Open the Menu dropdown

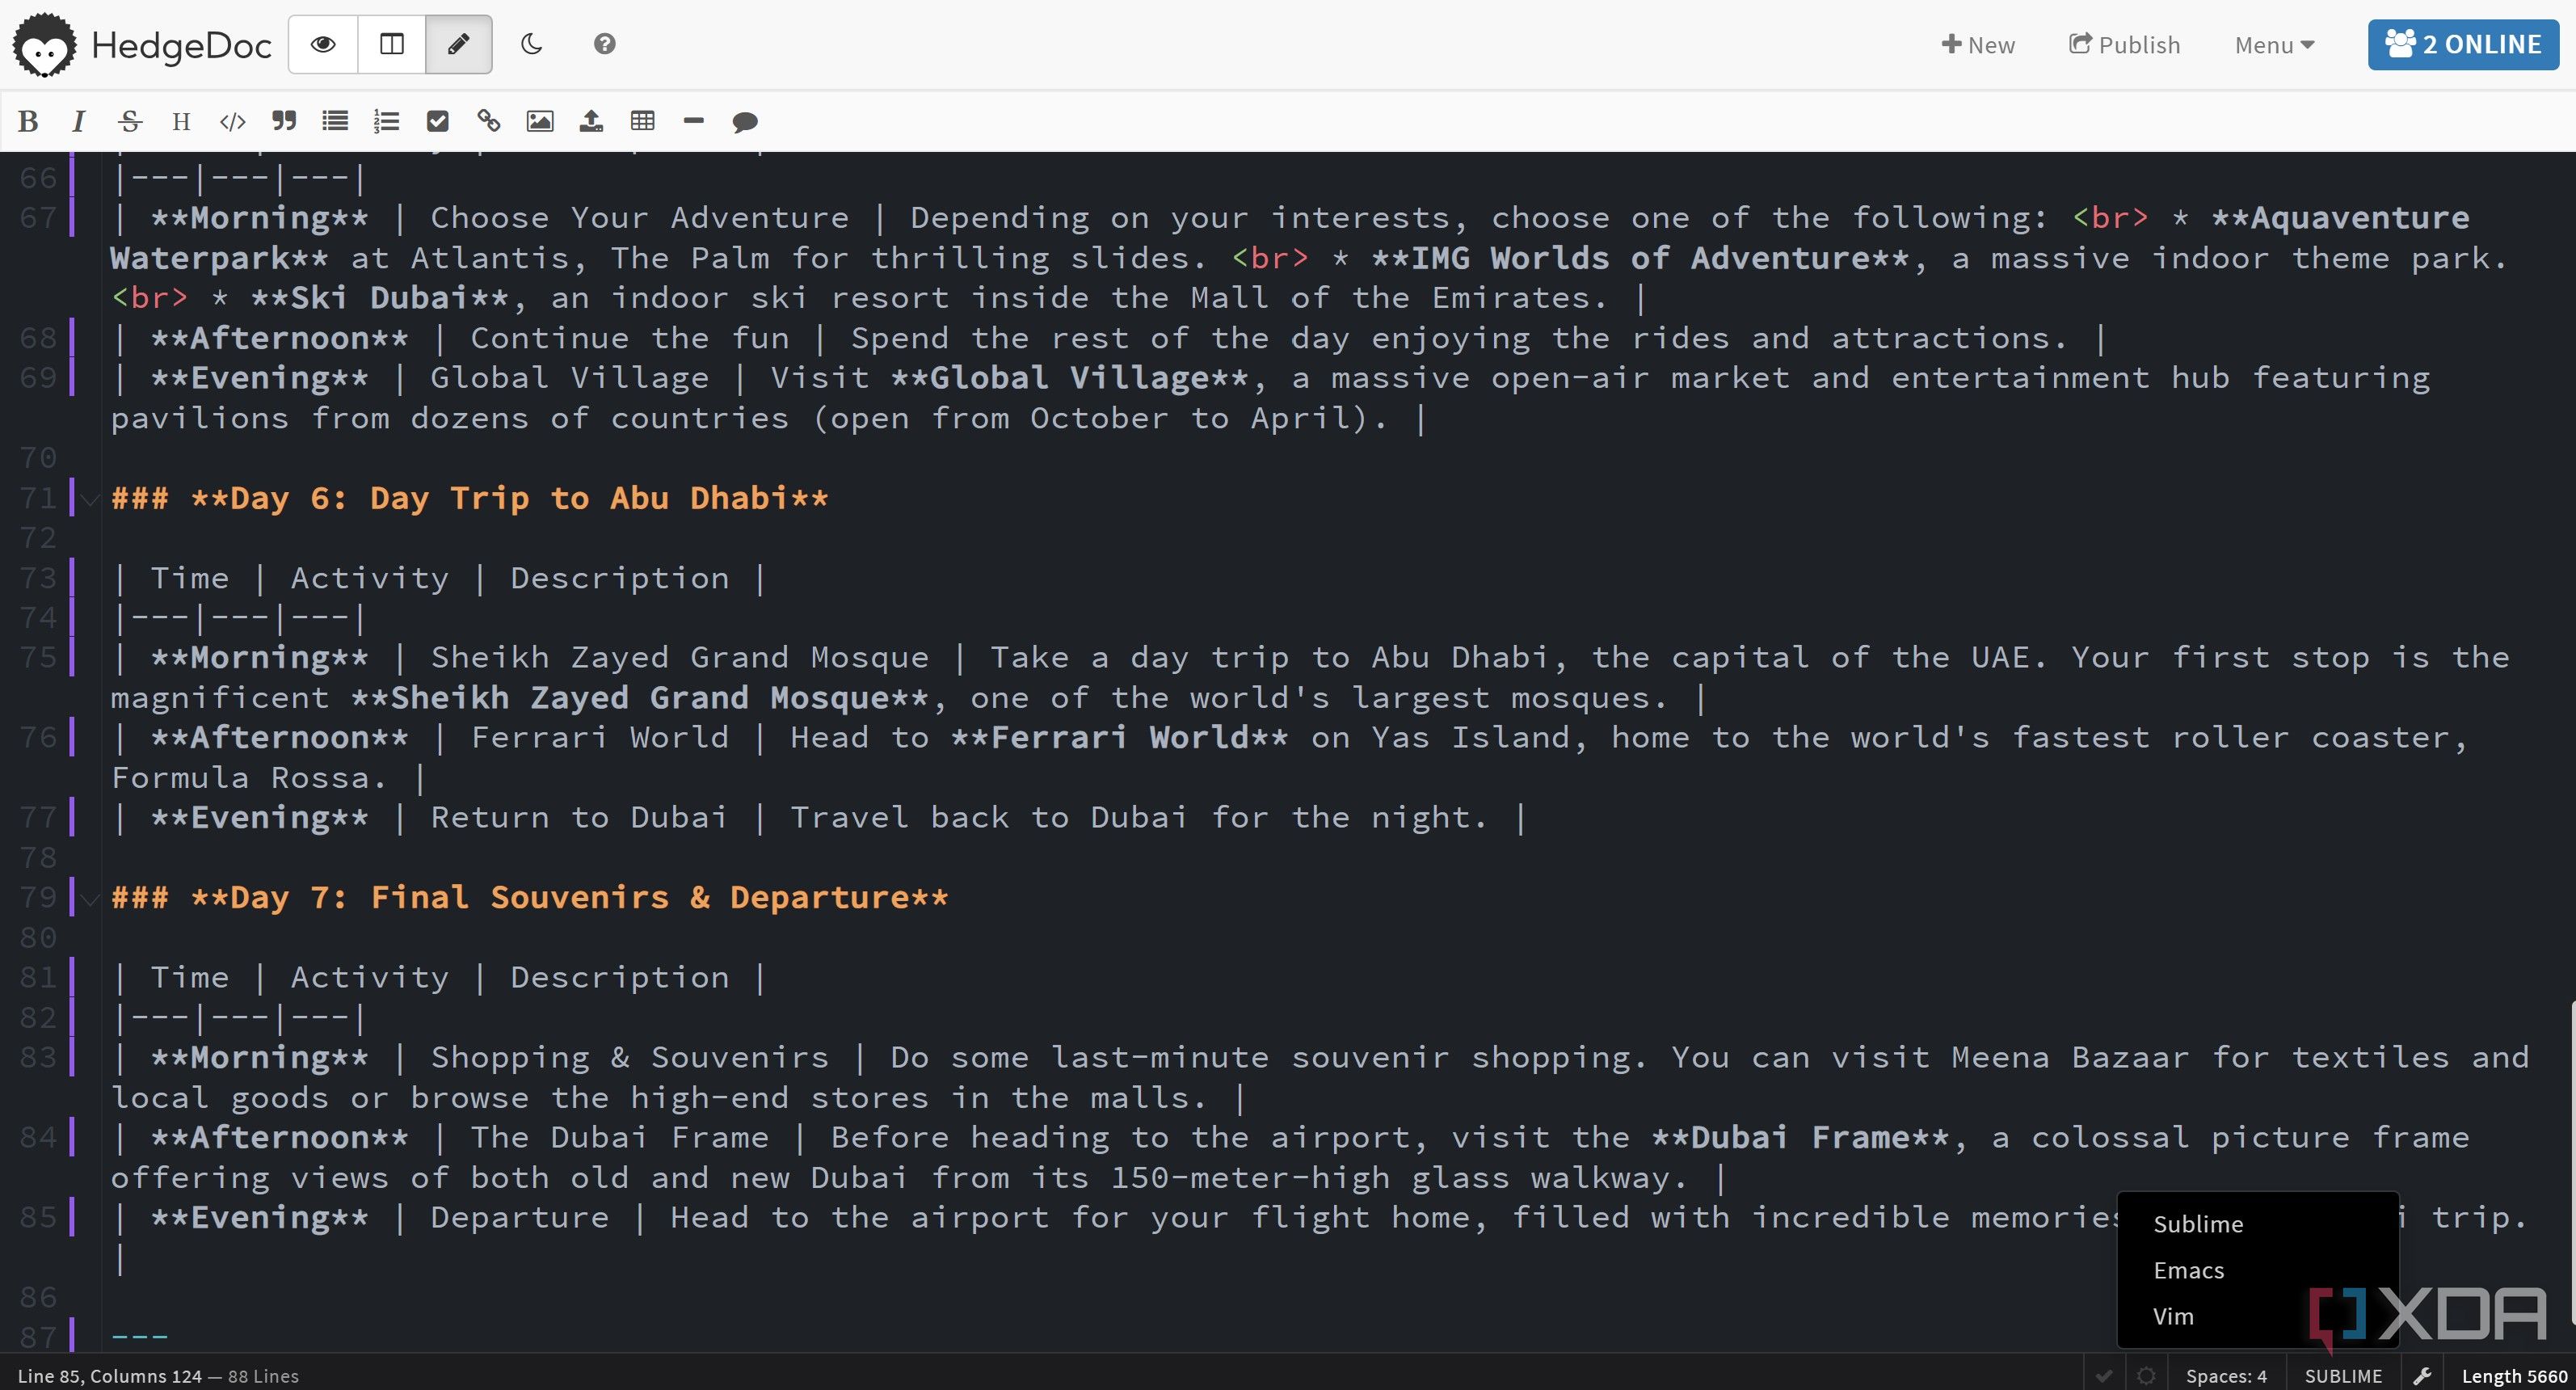coord(2275,45)
